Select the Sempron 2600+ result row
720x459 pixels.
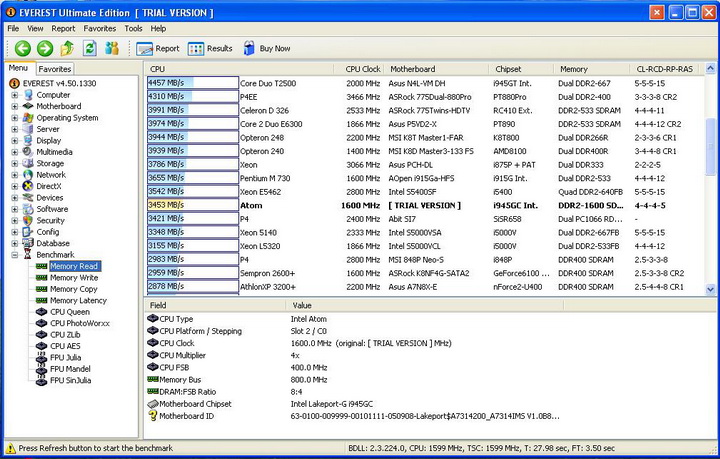pyautogui.click(x=425, y=273)
